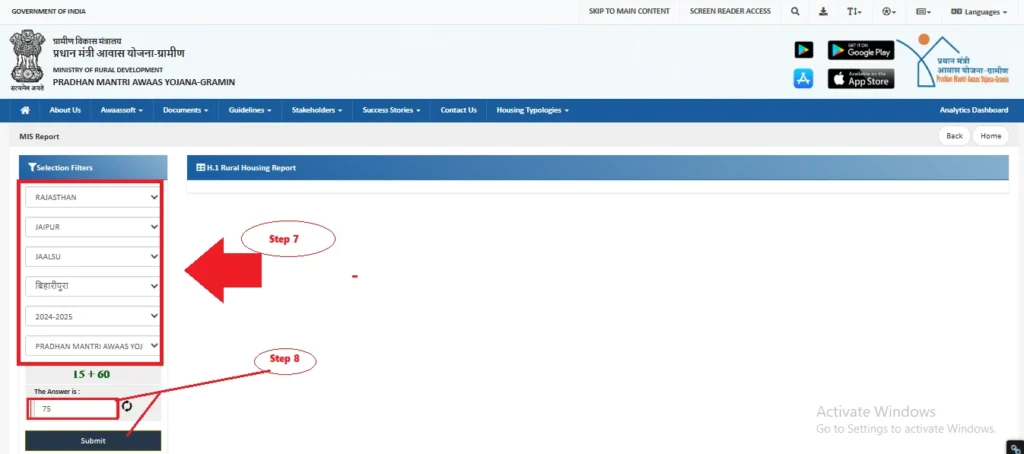This screenshot has height=454, width=1024.
Task: Refresh the captcha with reload icon
Action: pyautogui.click(x=127, y=406)
